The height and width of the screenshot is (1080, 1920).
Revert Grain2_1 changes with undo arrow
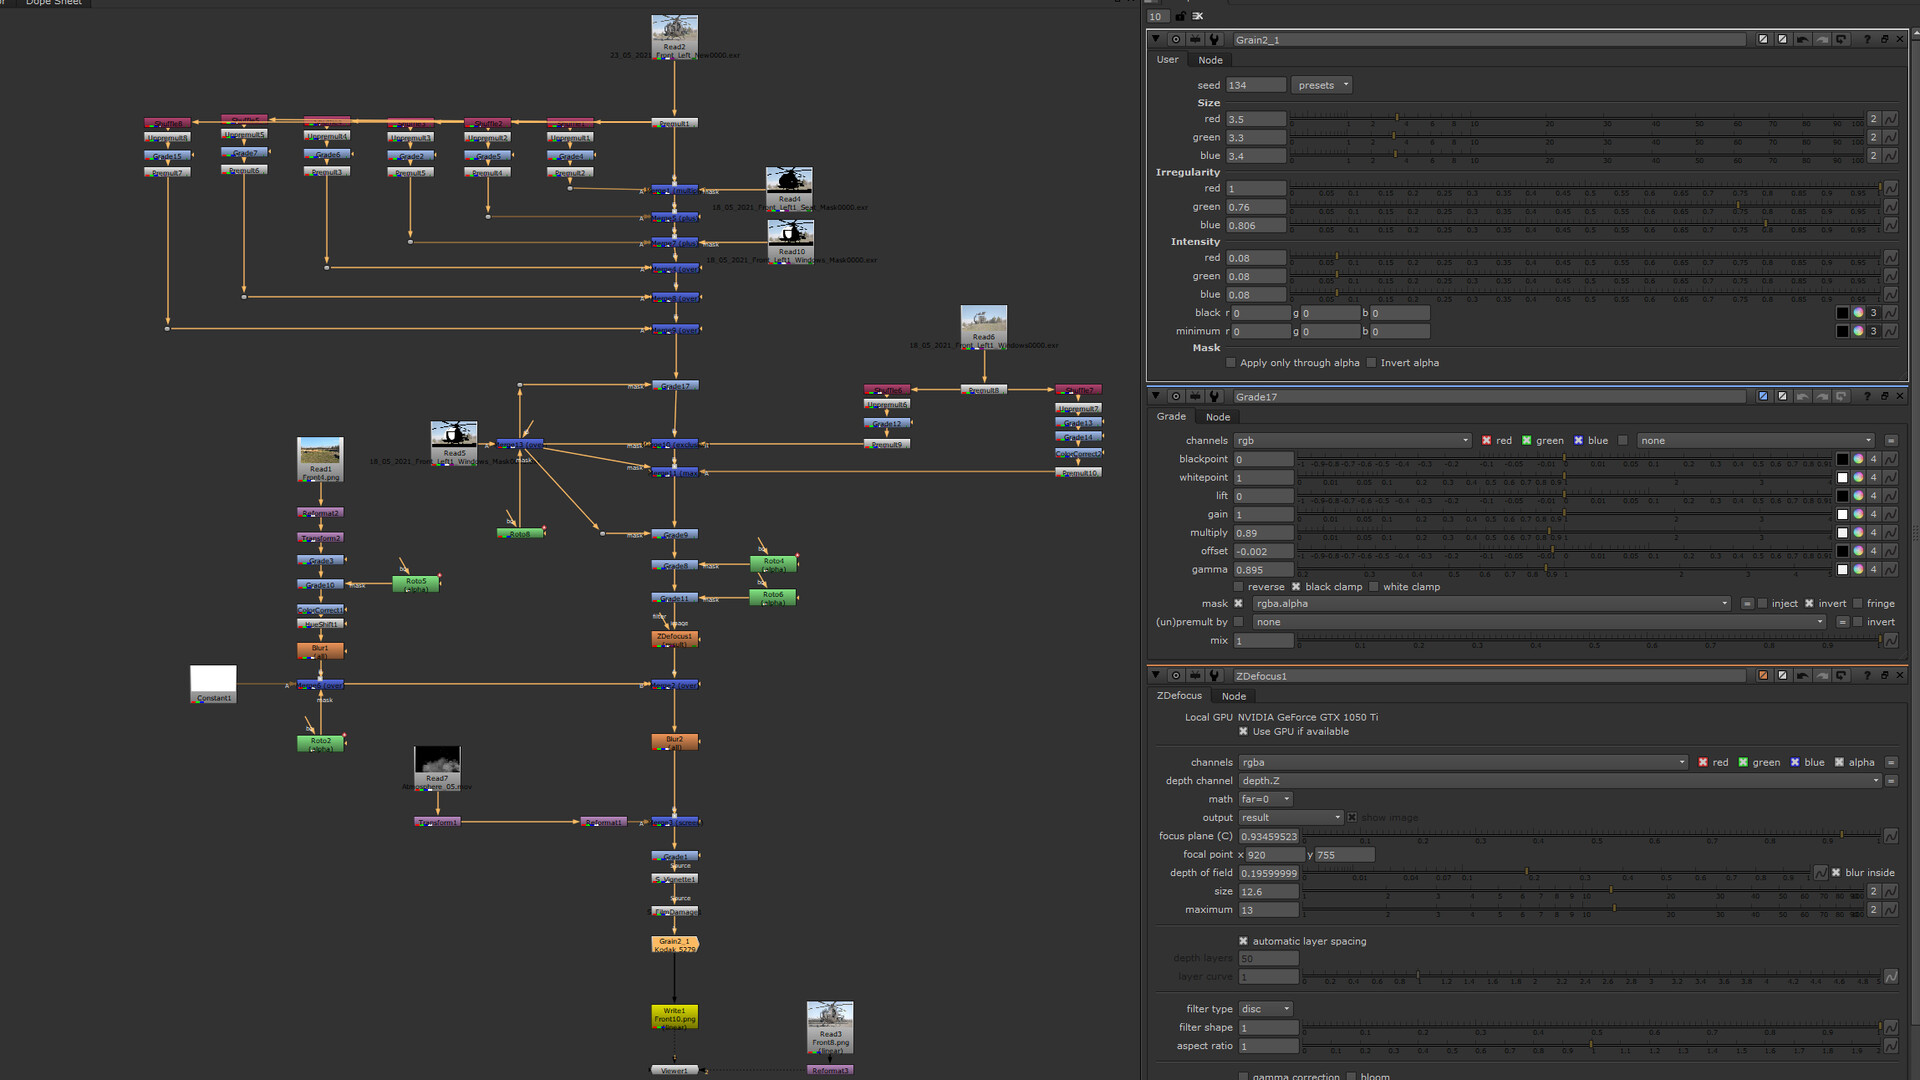pos(1802,40)
